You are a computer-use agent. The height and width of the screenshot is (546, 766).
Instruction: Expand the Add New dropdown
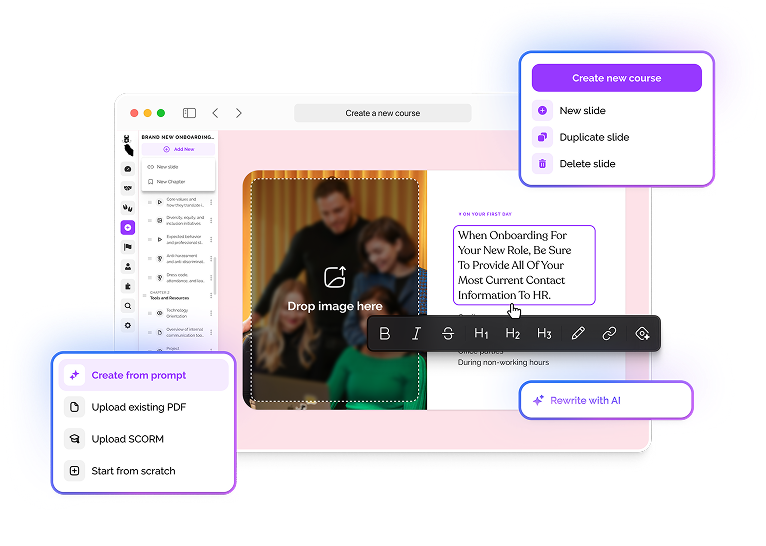(x=178, y=149)
